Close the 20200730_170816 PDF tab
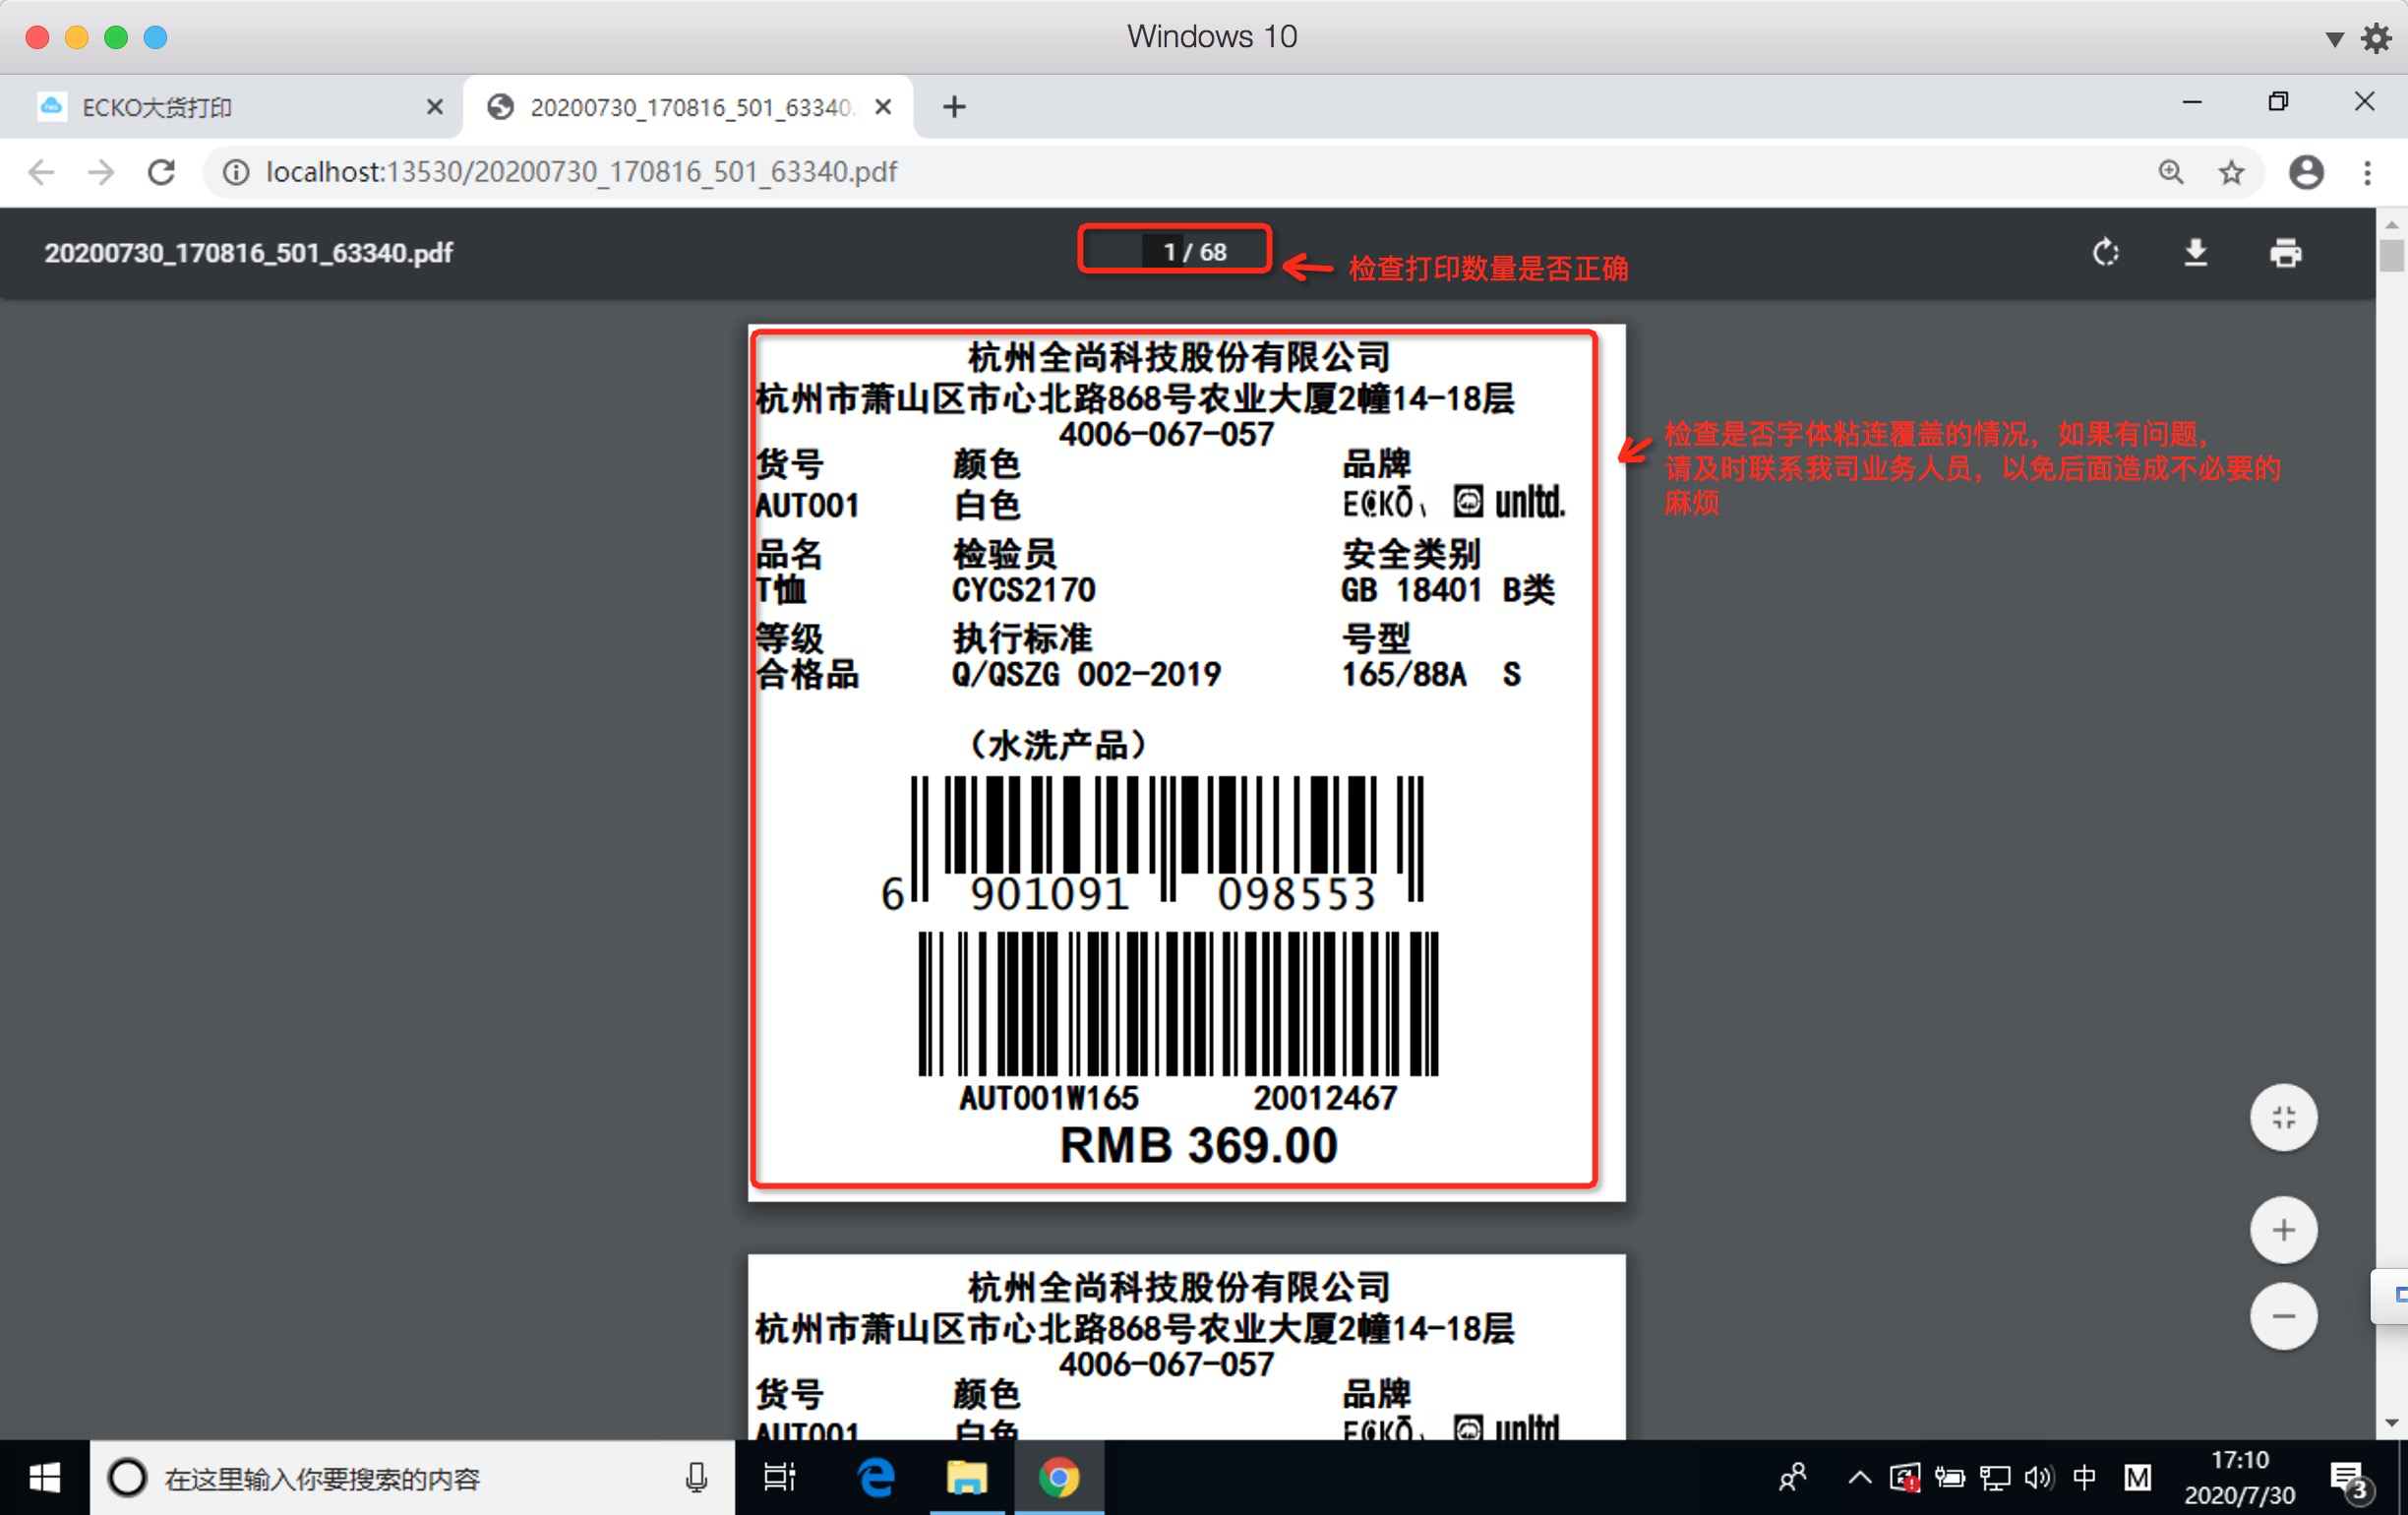Image resolution: width=2408 pixels, height=1515 pixels. (883, 107)
